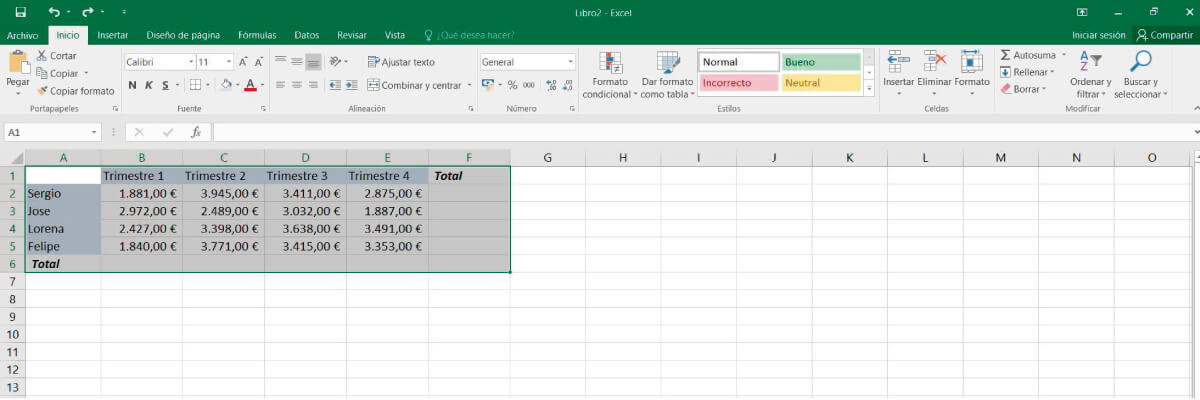Open the General number format dropdown
1200x400 pixels.
tap(571, 62)
